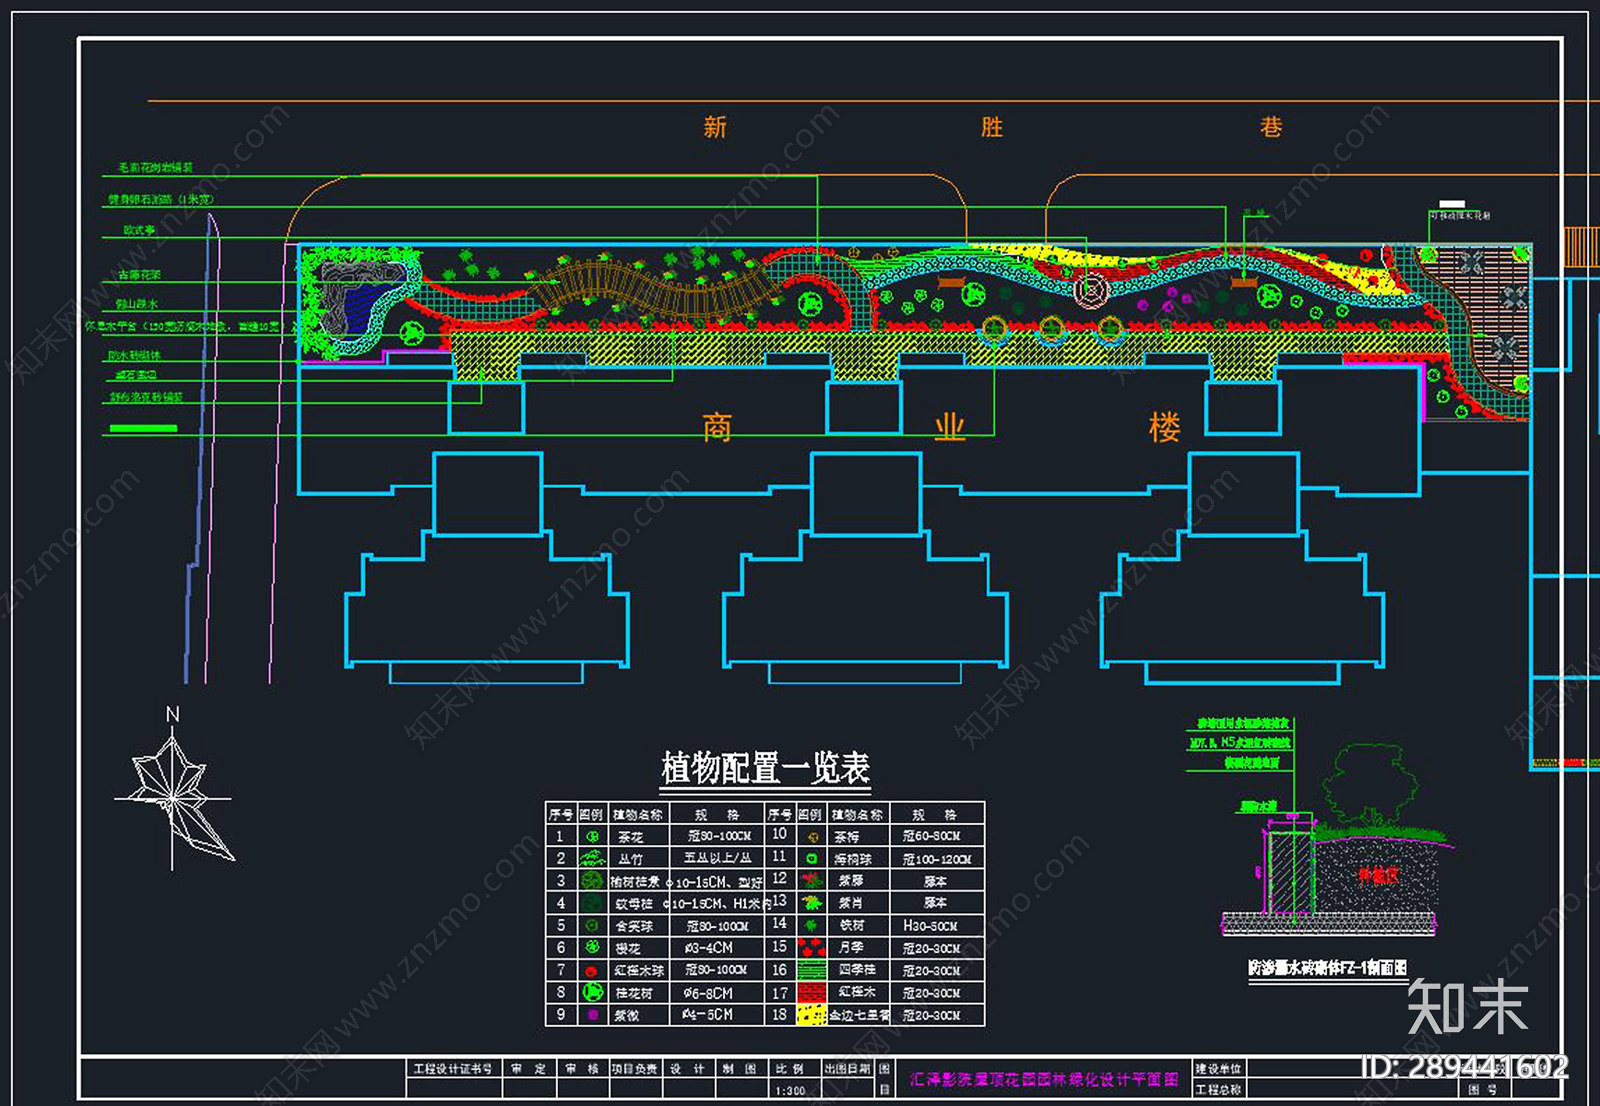Click the north arrow compass symbol
Viewport: 1600px width, 1106px height.
(x=174, y=789)
